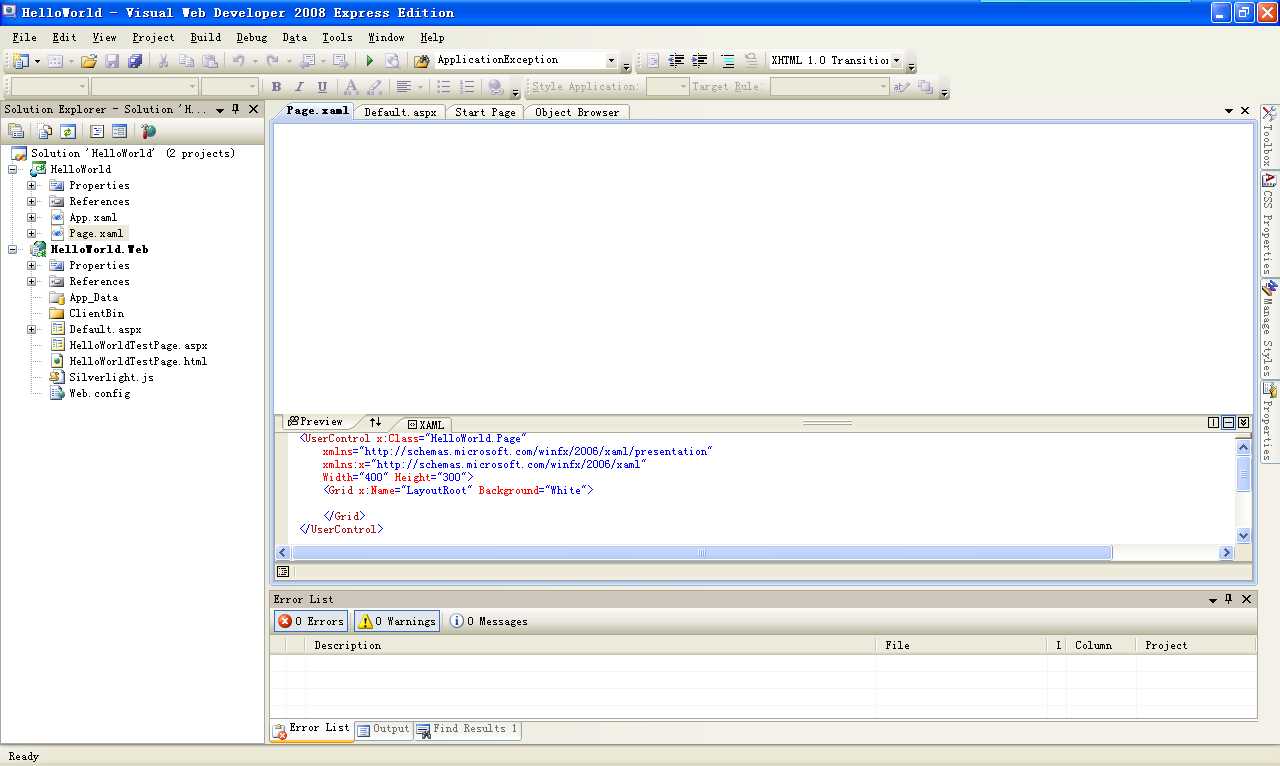Swap panes with the arrows icon
Screen dimensions: 1280x766
click(375, 422)
